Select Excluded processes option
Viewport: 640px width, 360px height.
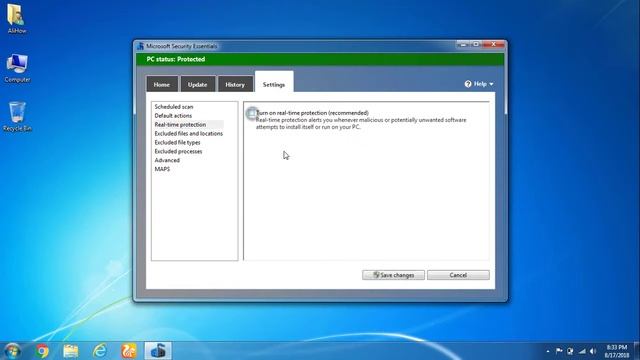point(178,151)
